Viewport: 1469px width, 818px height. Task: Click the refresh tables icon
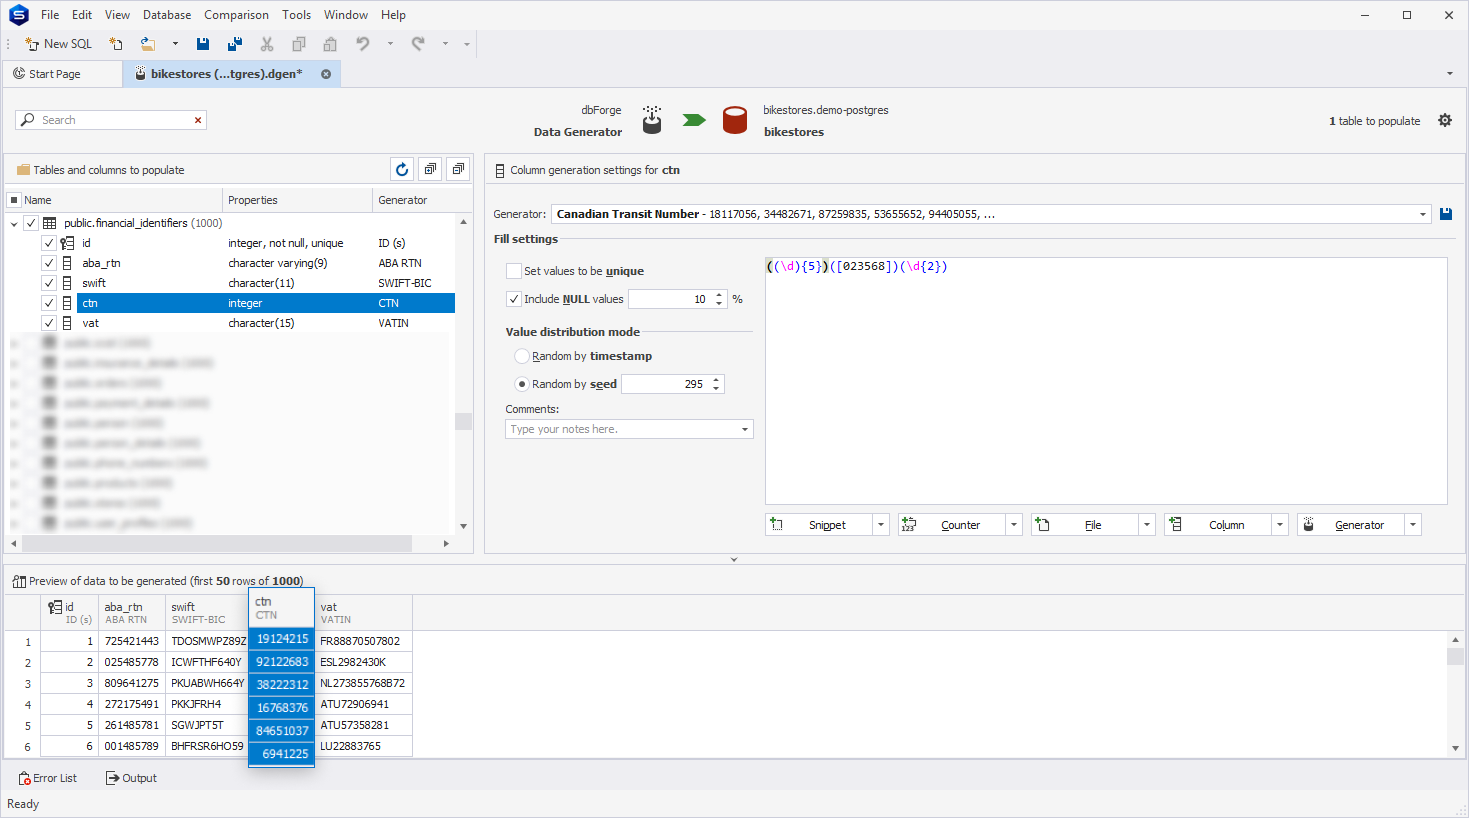(402, 170)
